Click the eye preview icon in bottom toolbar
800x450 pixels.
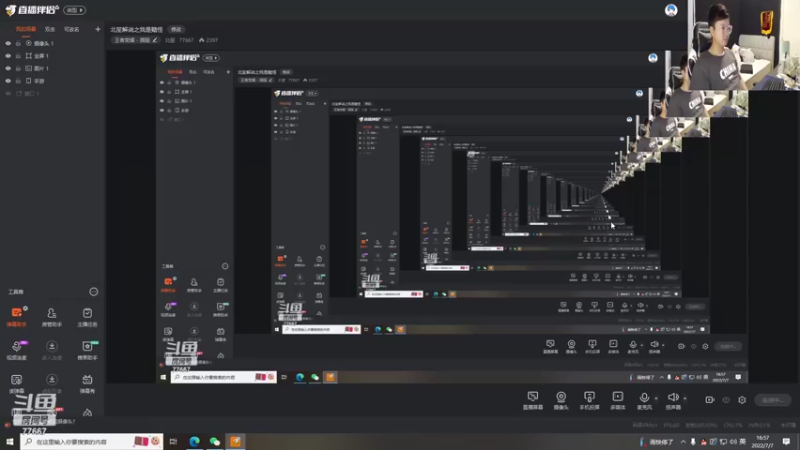pyautogui.click(x=726, y=400)
